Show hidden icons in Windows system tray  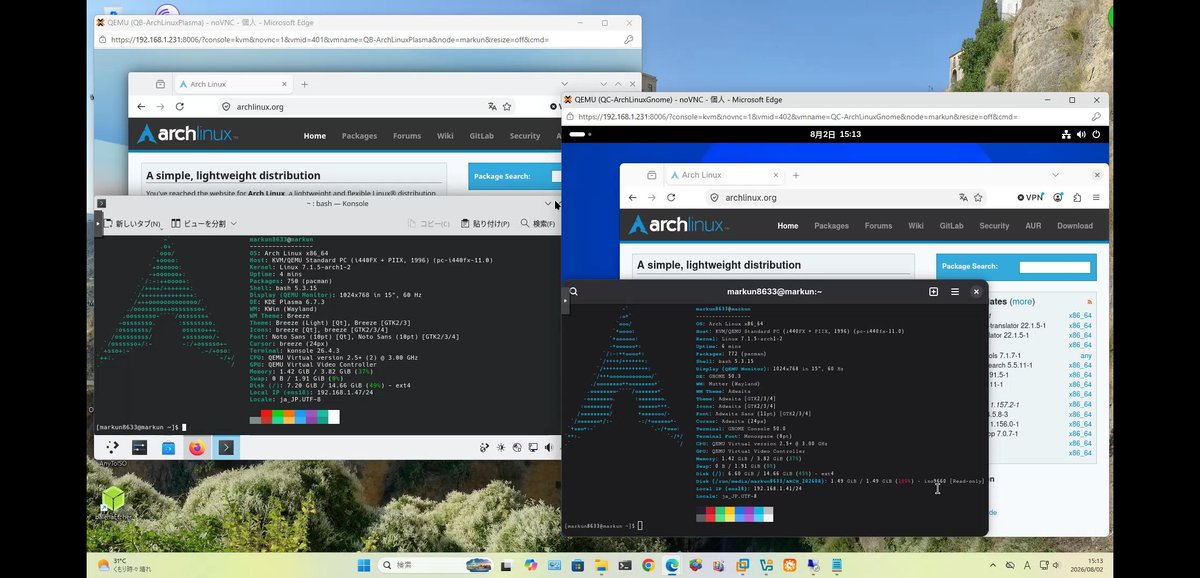tap(995, 566)
